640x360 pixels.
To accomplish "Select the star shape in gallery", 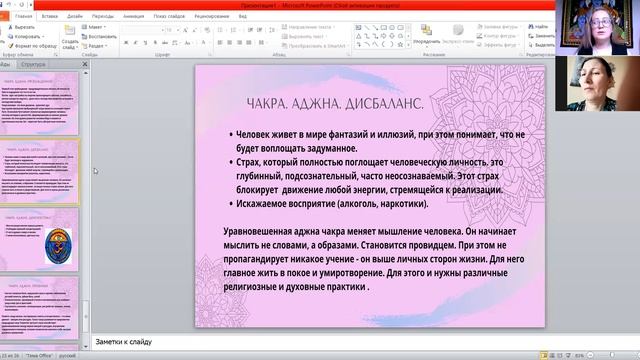I will tap(400, 44).
